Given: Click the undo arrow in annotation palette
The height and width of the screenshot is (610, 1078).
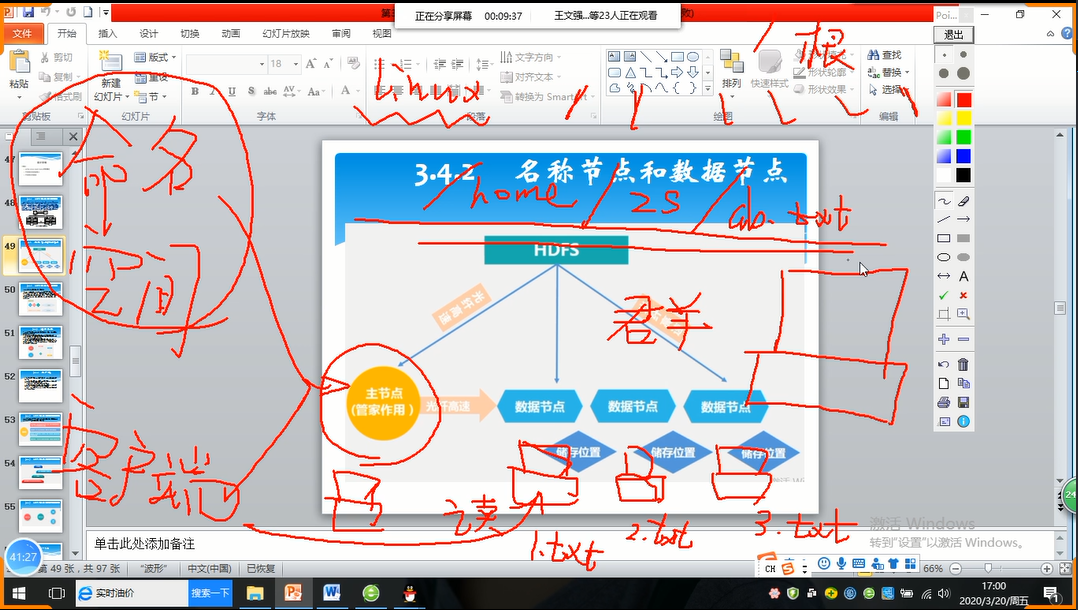Looking at the screenshot, I should click(x=944, y=365).
